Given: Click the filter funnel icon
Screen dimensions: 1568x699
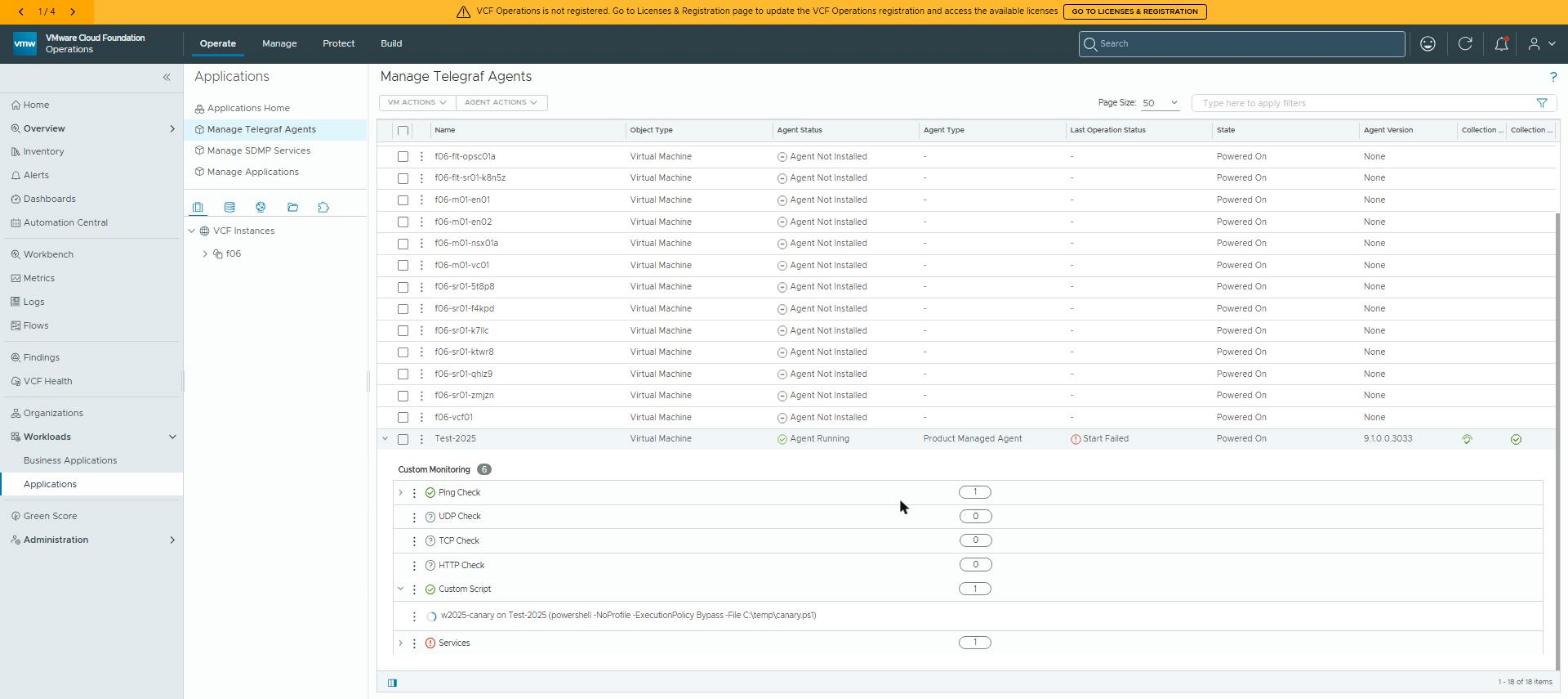Looking at the screenshot, I should pyautogui.click(x=1541, y=103).
